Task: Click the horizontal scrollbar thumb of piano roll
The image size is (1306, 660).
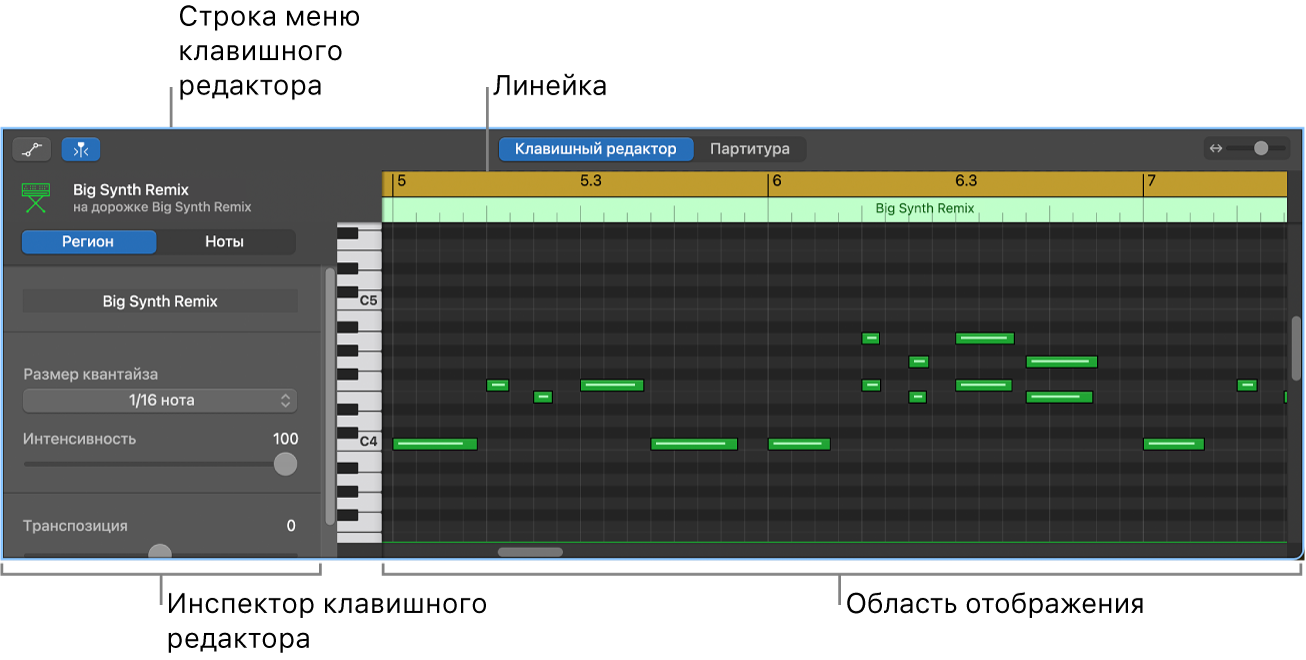Action: pos(531,551)
